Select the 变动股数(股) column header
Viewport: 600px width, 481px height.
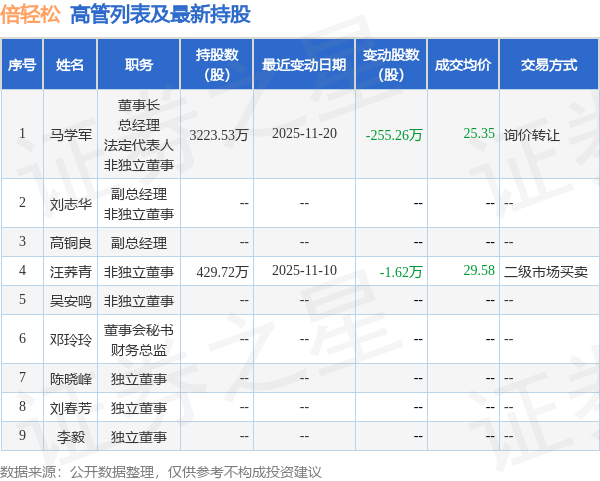pyautogui.click(x=391, y=65)
